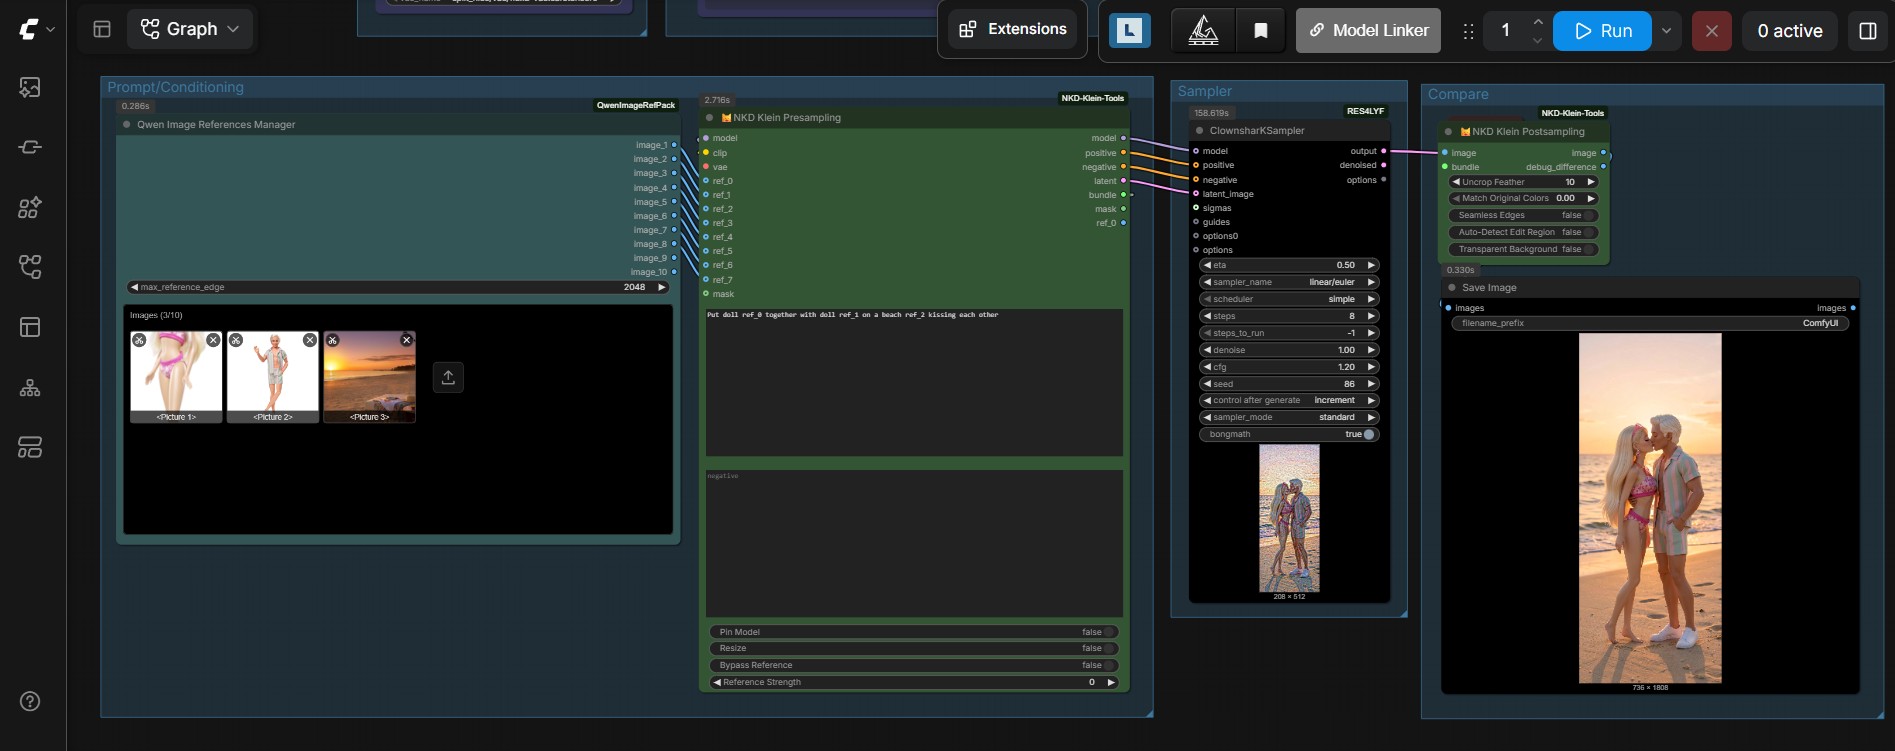Open the control after generate dropdown

tap(1288, 400)
